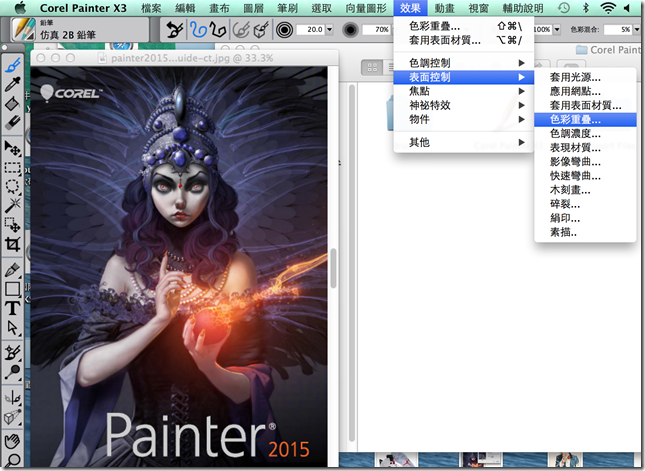This screenshot has height=471, width=645.
Task: Open the 輔助說明 menu
Action: 523,8
